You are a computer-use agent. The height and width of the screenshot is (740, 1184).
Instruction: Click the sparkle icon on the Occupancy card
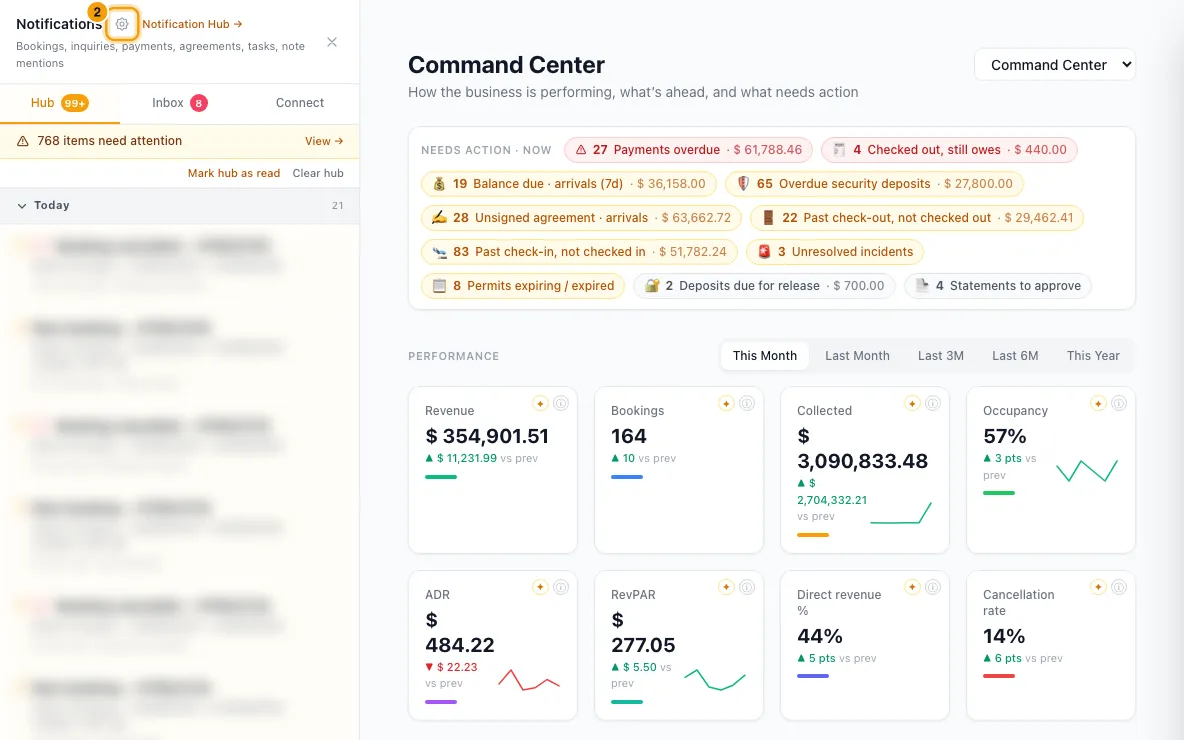[x=1098, y=403]
